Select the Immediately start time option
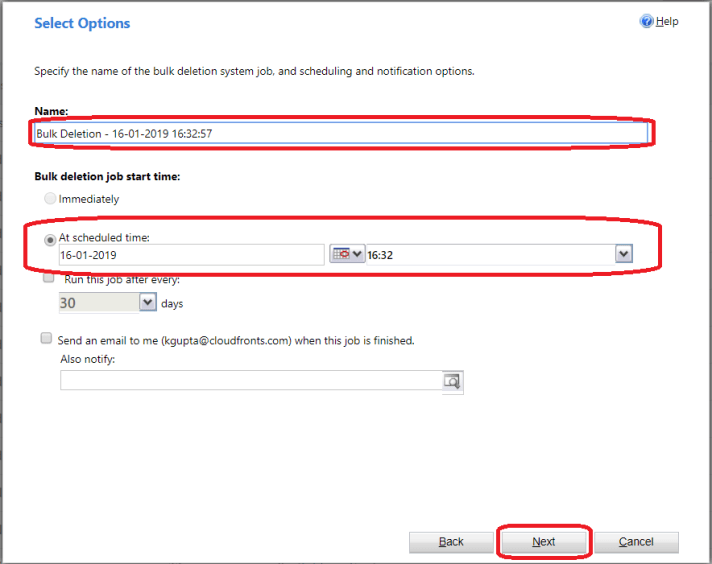Viewport: 712px width, 564px height. coord(50,199)
